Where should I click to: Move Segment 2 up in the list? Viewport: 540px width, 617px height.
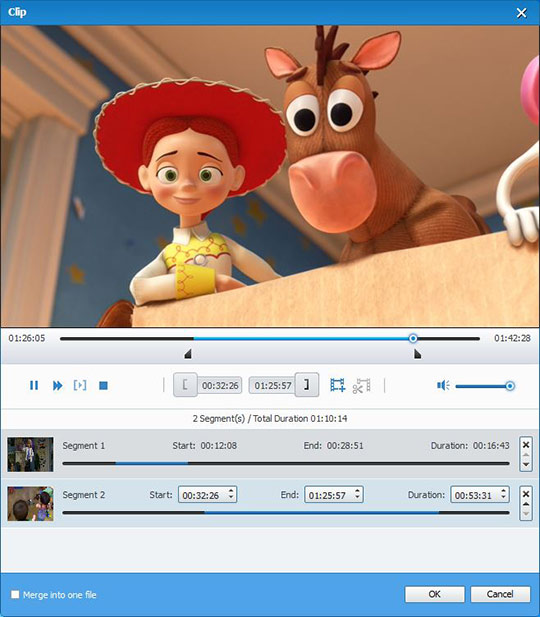click(x=526, y=504)
